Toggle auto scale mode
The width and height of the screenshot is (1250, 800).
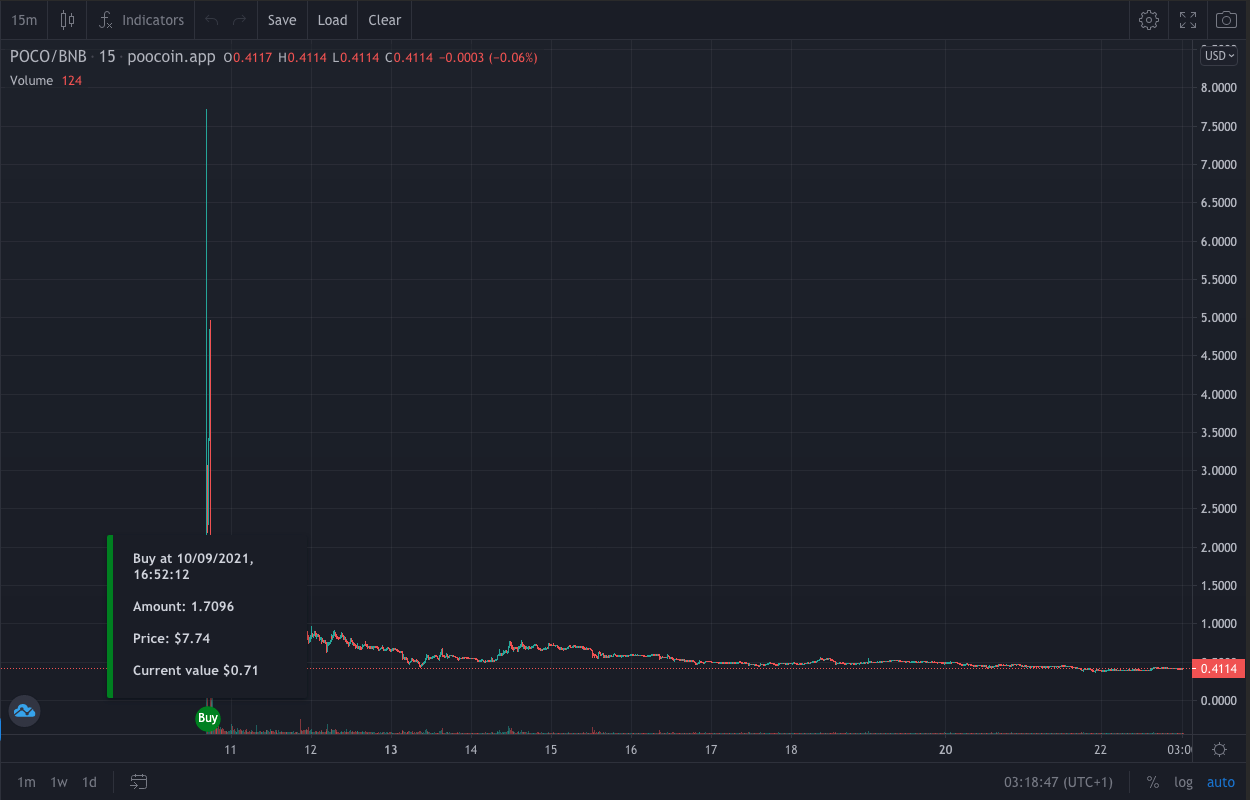coord(1220,782)
